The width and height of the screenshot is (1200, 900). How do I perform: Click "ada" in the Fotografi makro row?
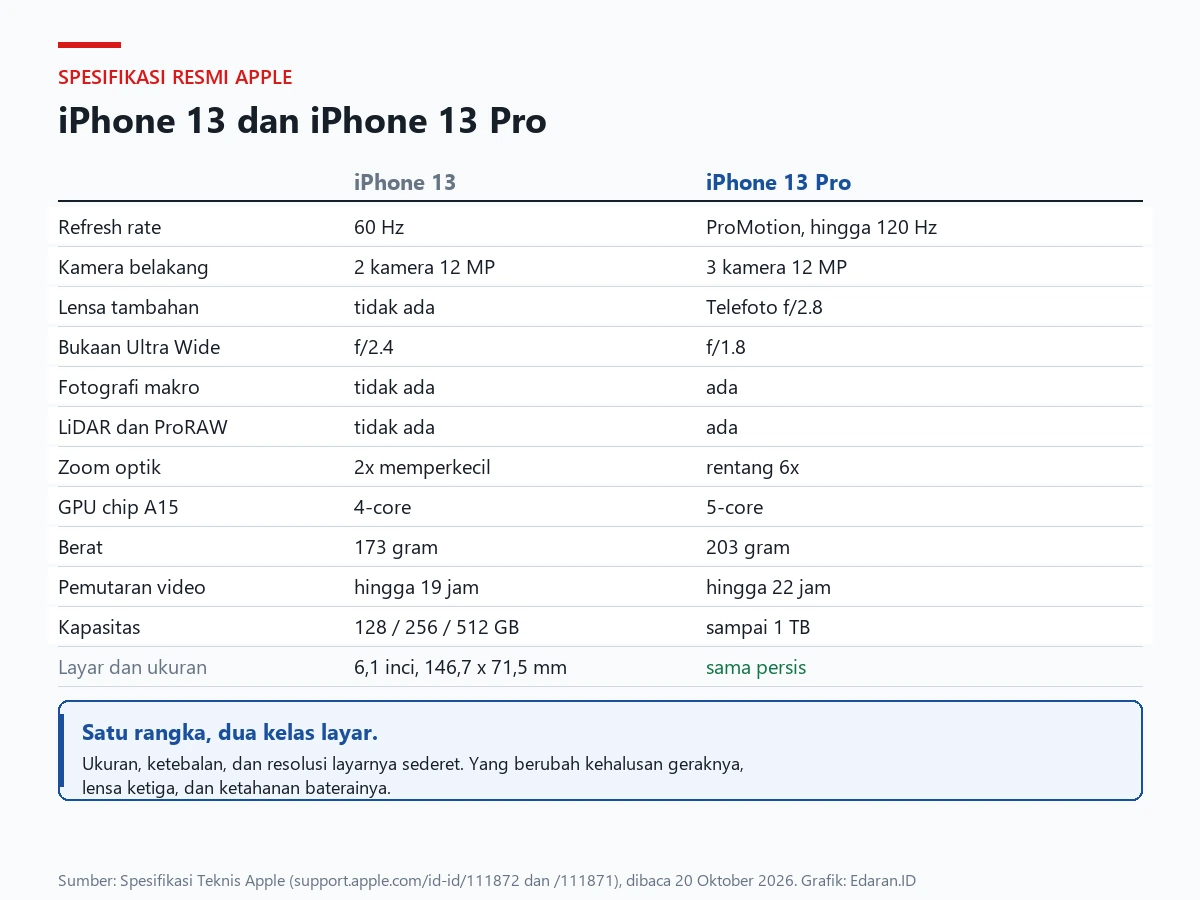pos(722,387)
